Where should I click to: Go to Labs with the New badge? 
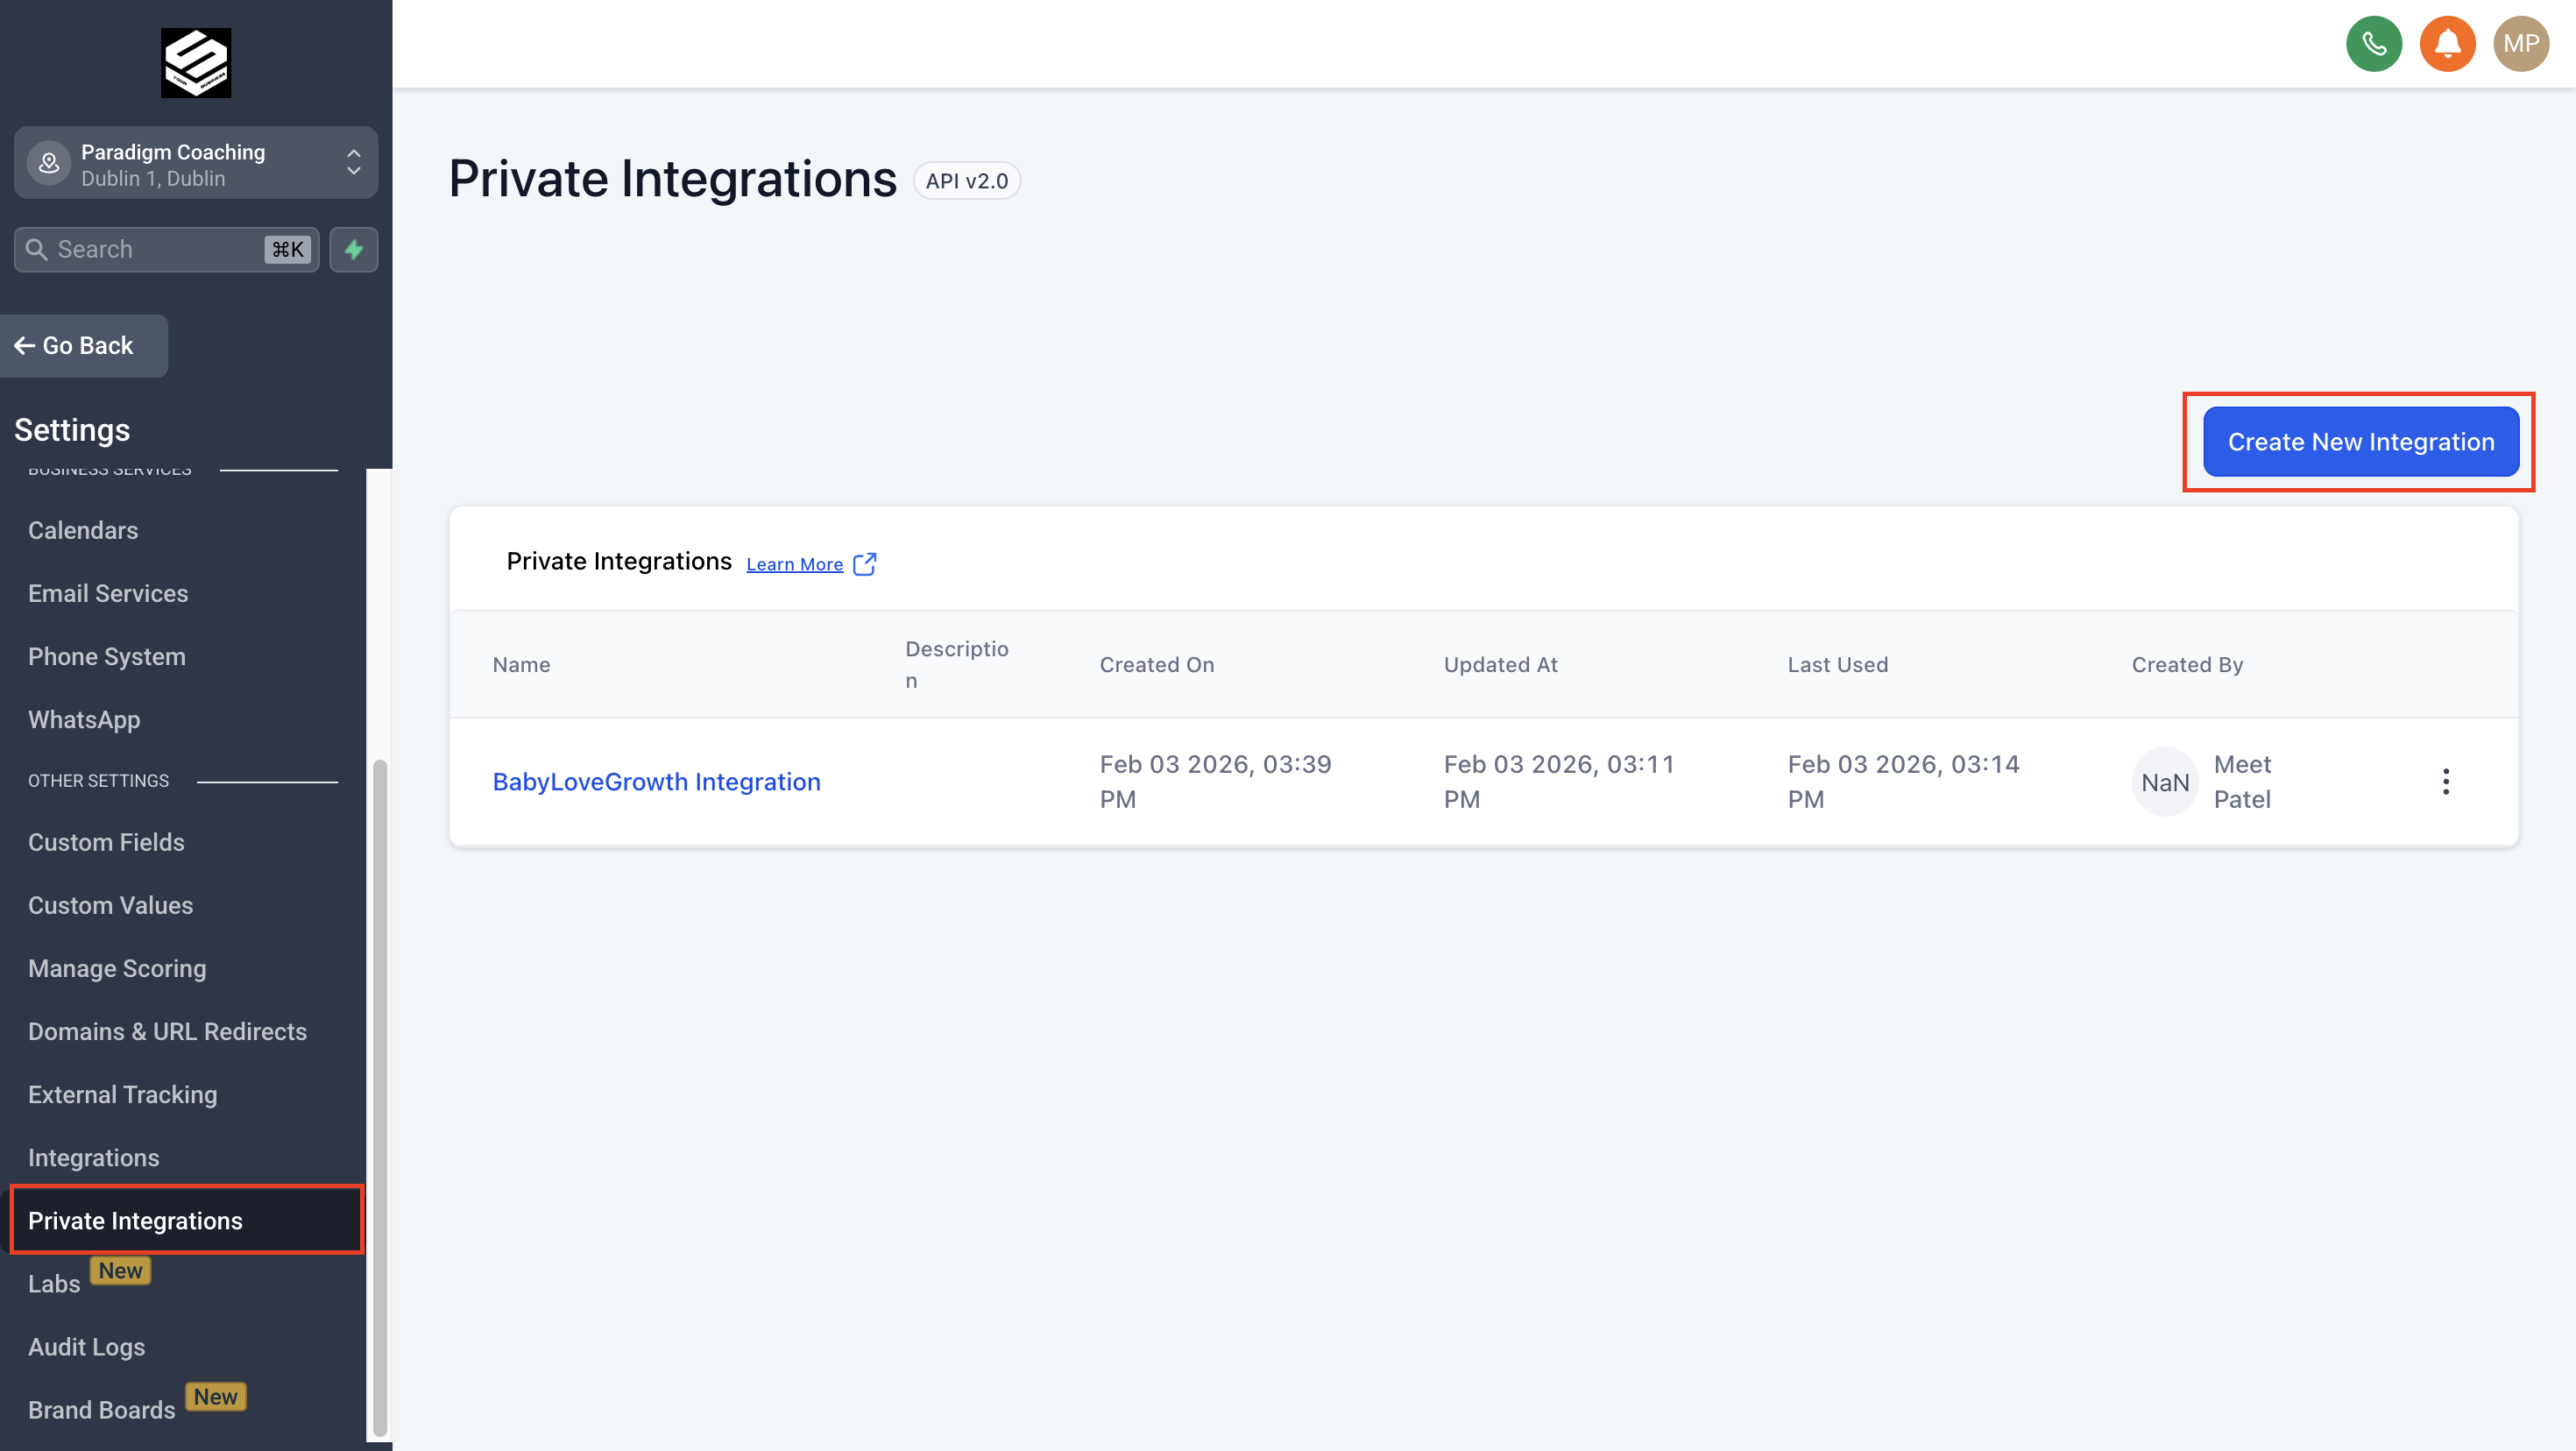coord(54,1283)
